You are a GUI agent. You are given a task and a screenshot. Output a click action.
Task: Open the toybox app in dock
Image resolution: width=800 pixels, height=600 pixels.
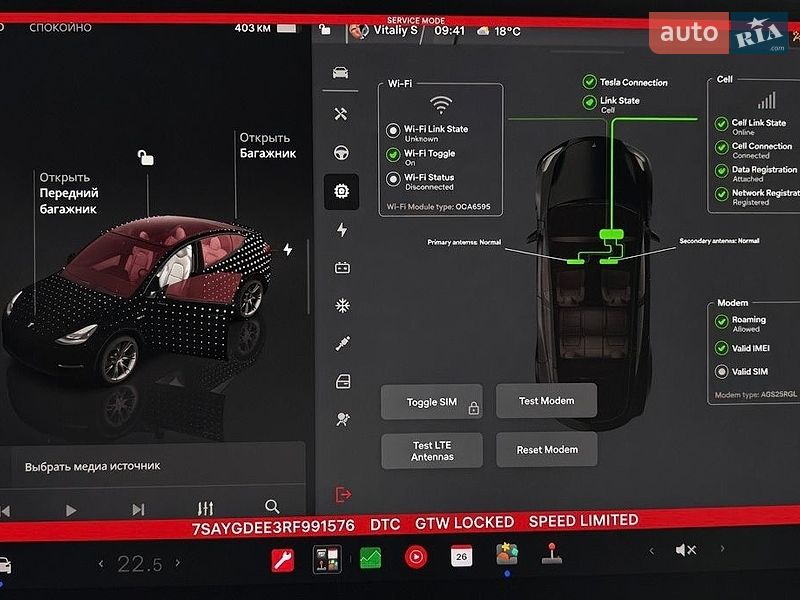click(x=507, y=555)
